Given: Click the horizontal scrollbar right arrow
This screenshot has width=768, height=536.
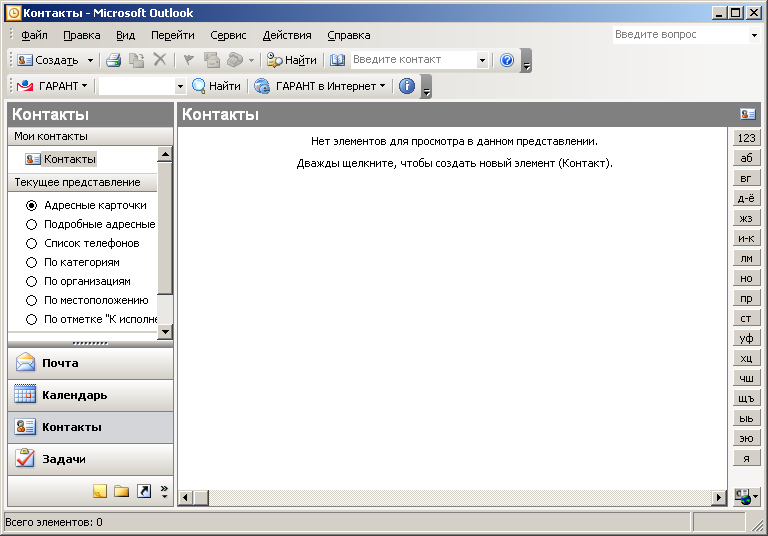Looking at the screenshot, I should (718, 498).
